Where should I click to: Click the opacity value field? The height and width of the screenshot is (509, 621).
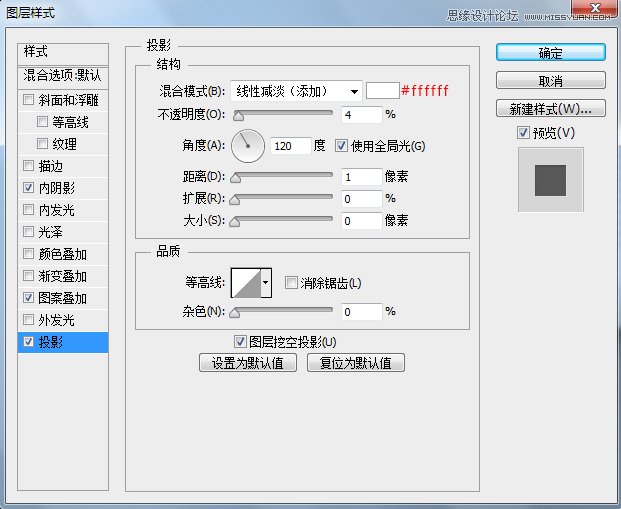362,115
